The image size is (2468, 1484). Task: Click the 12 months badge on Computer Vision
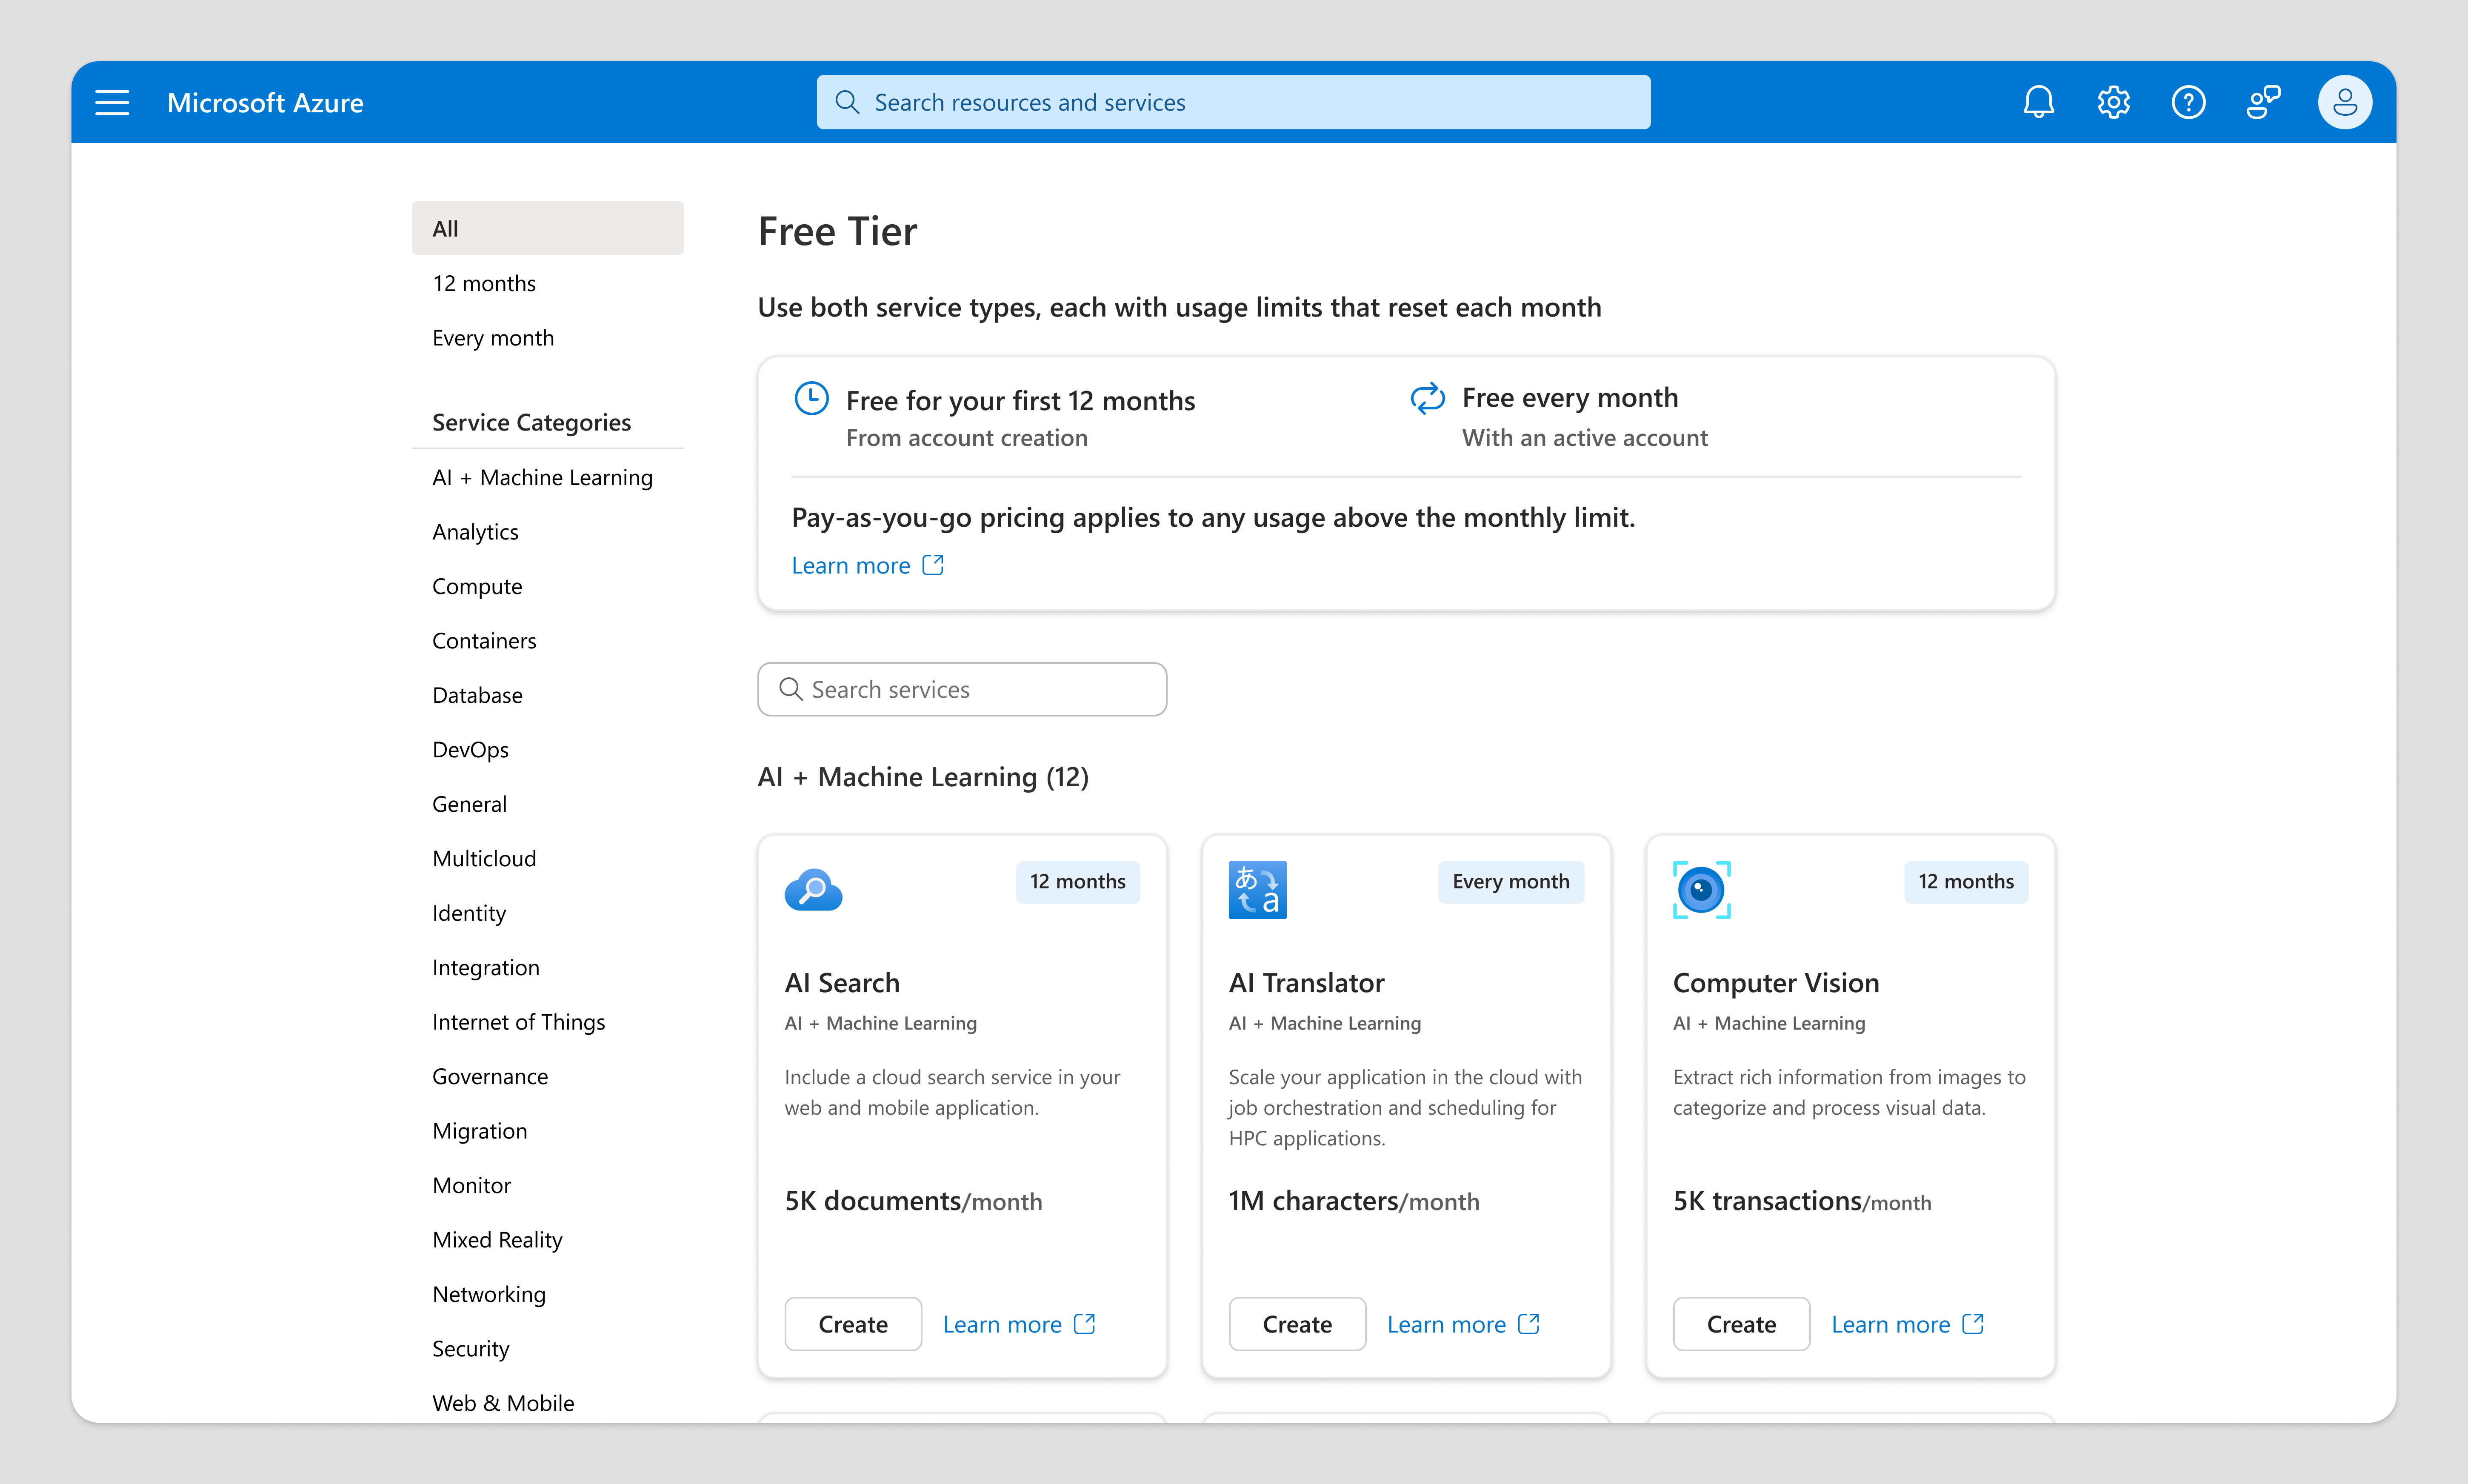point(1966,881)
